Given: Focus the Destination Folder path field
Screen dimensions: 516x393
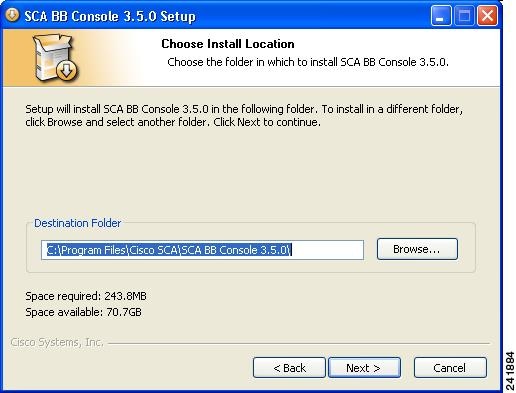Looking at the screenshot, I should click(202, 250).
